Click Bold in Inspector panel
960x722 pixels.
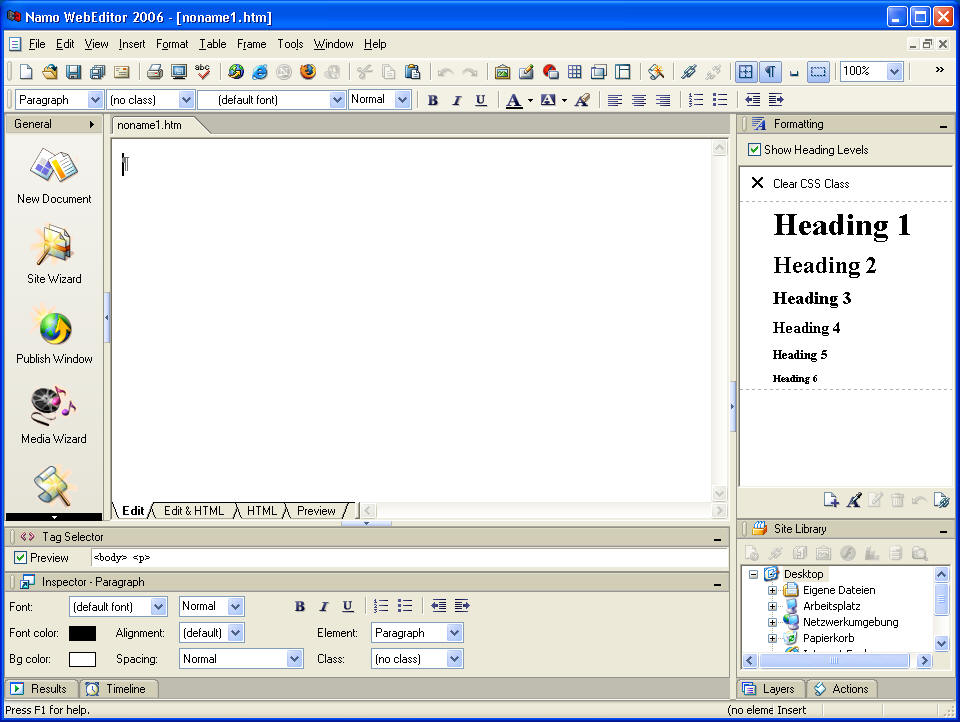coord(299,606)
